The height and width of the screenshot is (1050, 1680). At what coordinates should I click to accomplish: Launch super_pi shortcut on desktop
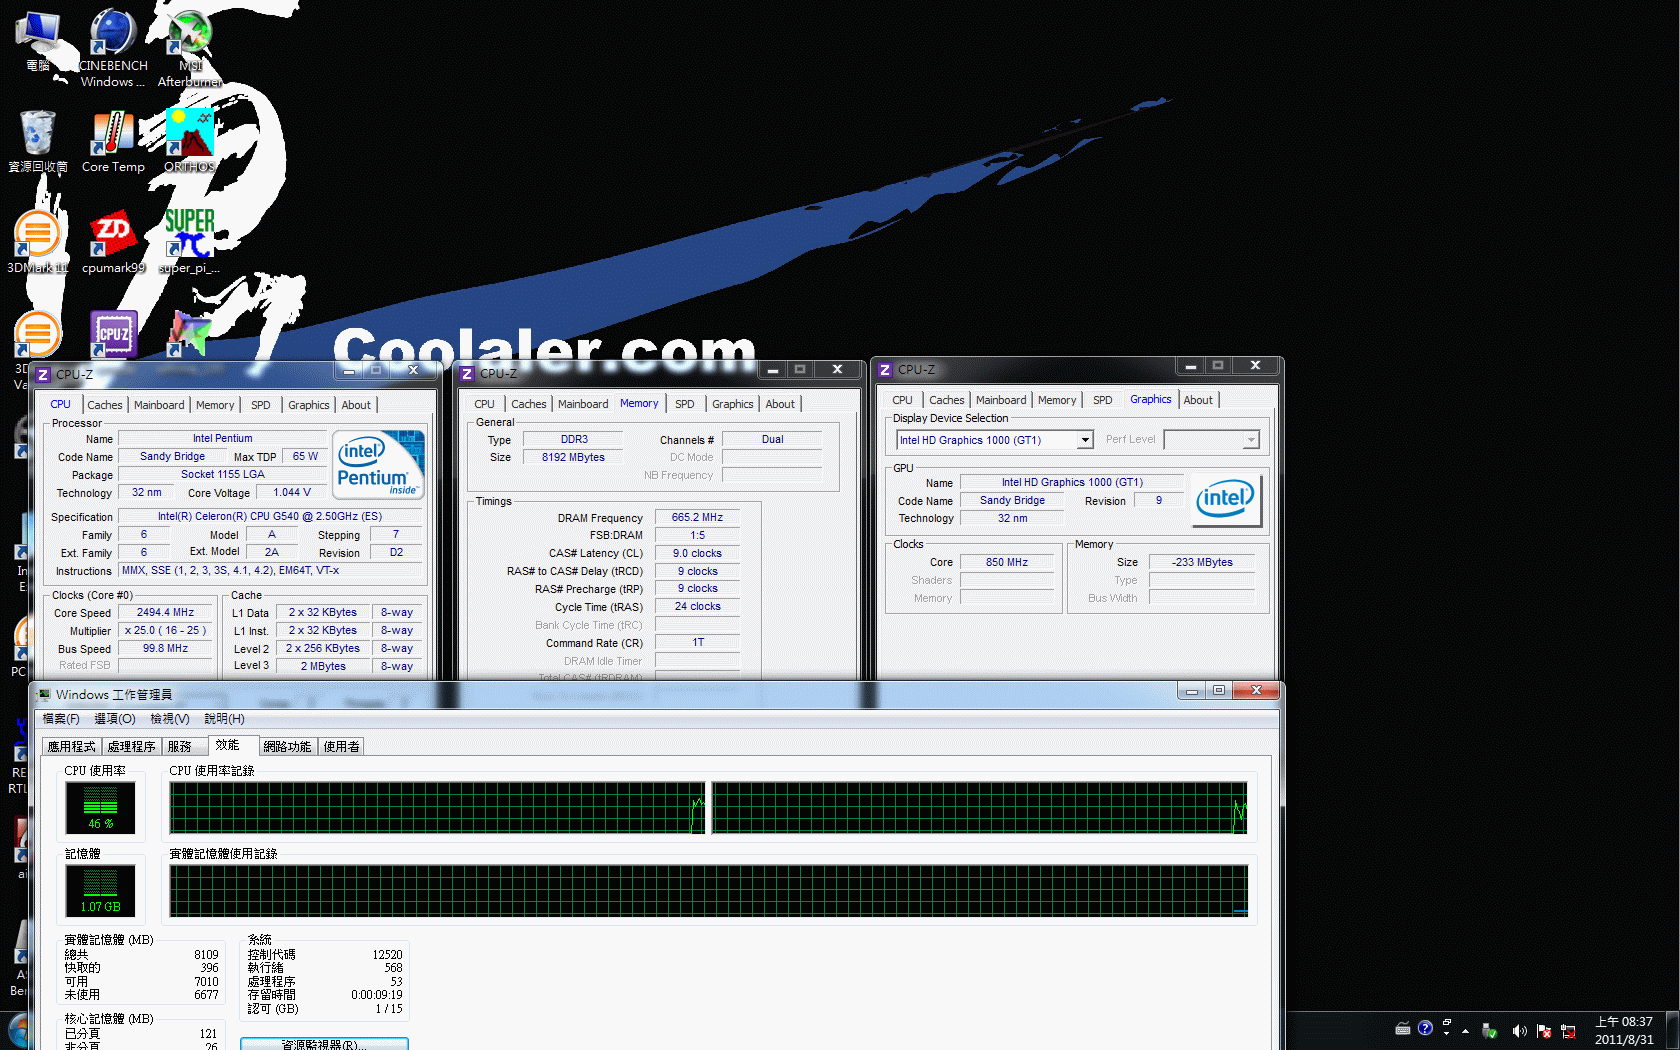(190, 242)
